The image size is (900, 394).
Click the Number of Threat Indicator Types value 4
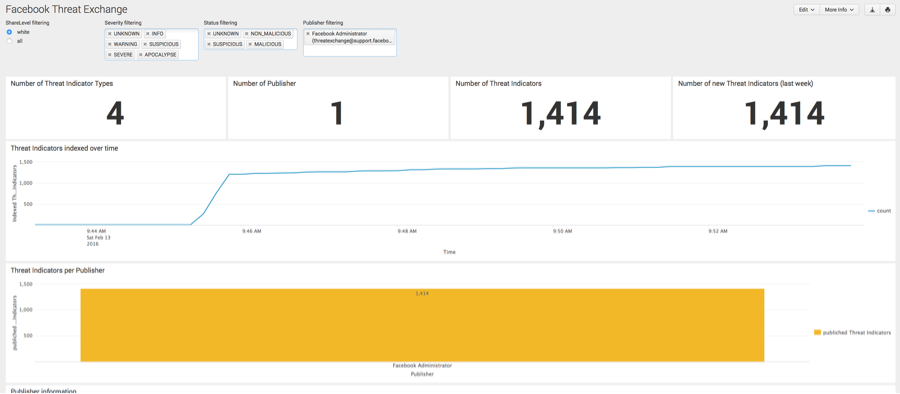coord(115,114)
